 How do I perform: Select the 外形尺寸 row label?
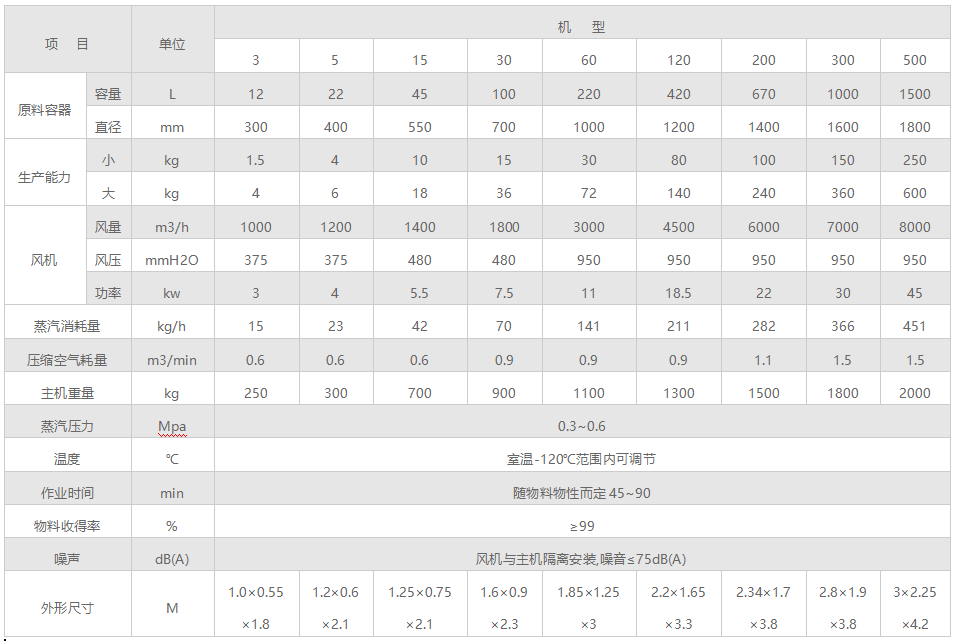67,608
